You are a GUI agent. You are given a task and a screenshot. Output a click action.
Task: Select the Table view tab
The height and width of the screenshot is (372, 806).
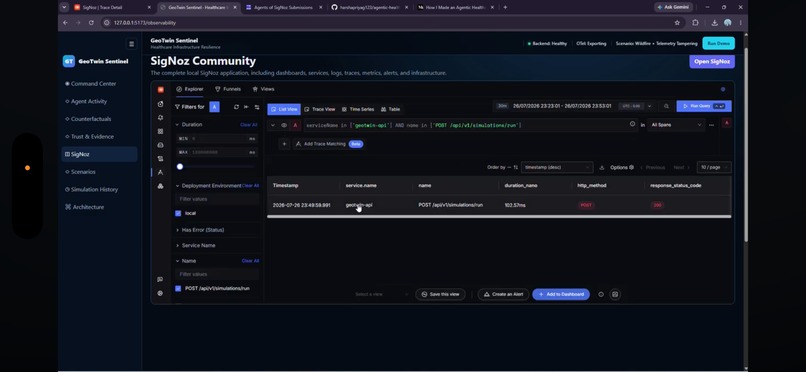pos(390,109)
